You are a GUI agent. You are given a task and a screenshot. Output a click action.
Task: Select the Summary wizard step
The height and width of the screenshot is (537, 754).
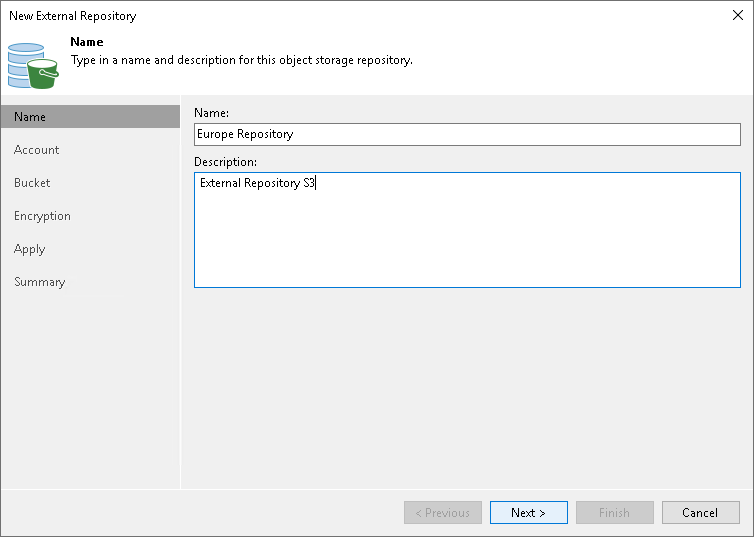point(39,282)
